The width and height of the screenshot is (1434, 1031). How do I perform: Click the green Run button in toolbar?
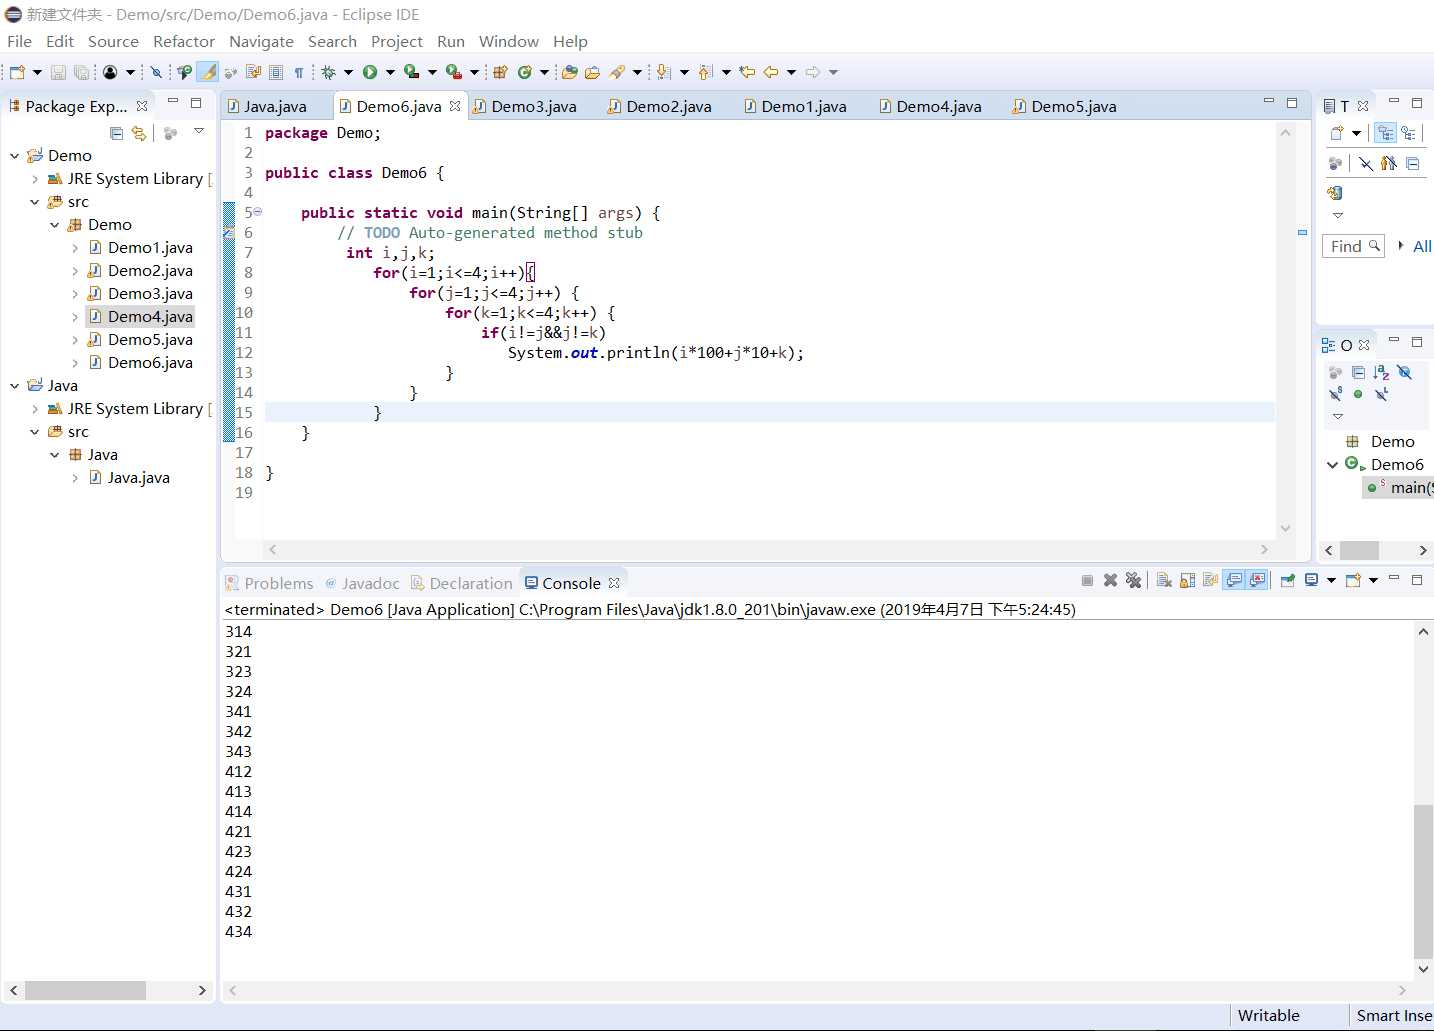pos(370,72)
